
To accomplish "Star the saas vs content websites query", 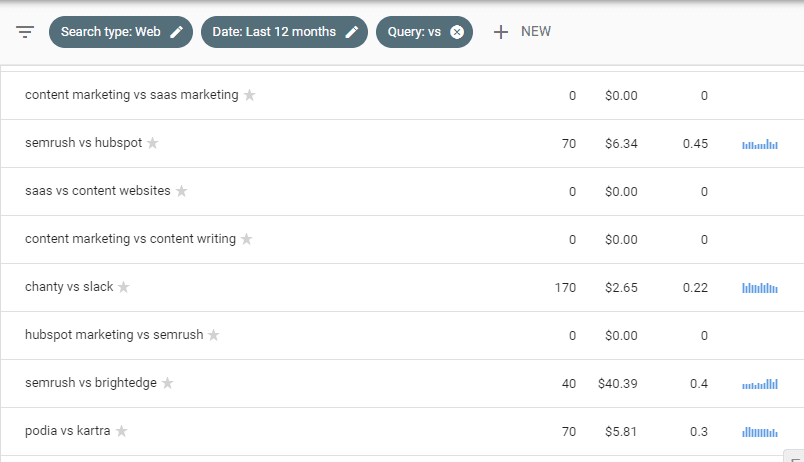I will [181, 191].
